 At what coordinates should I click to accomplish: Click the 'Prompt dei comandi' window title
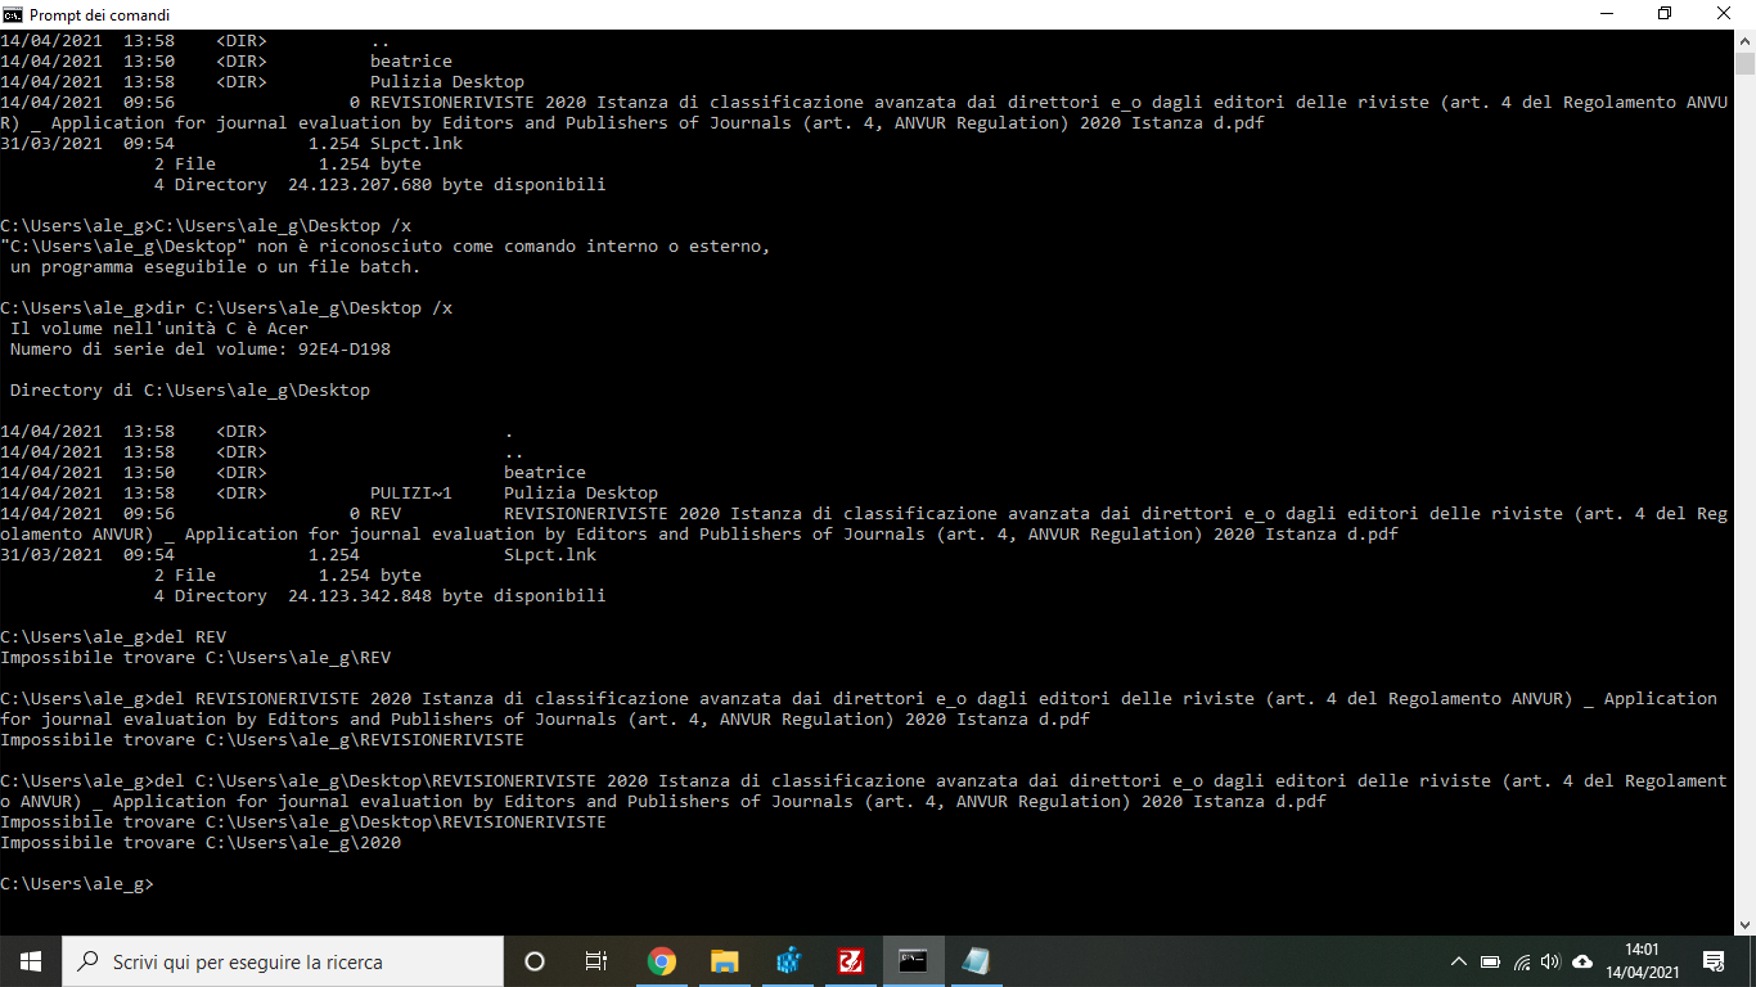pos(99,15)
